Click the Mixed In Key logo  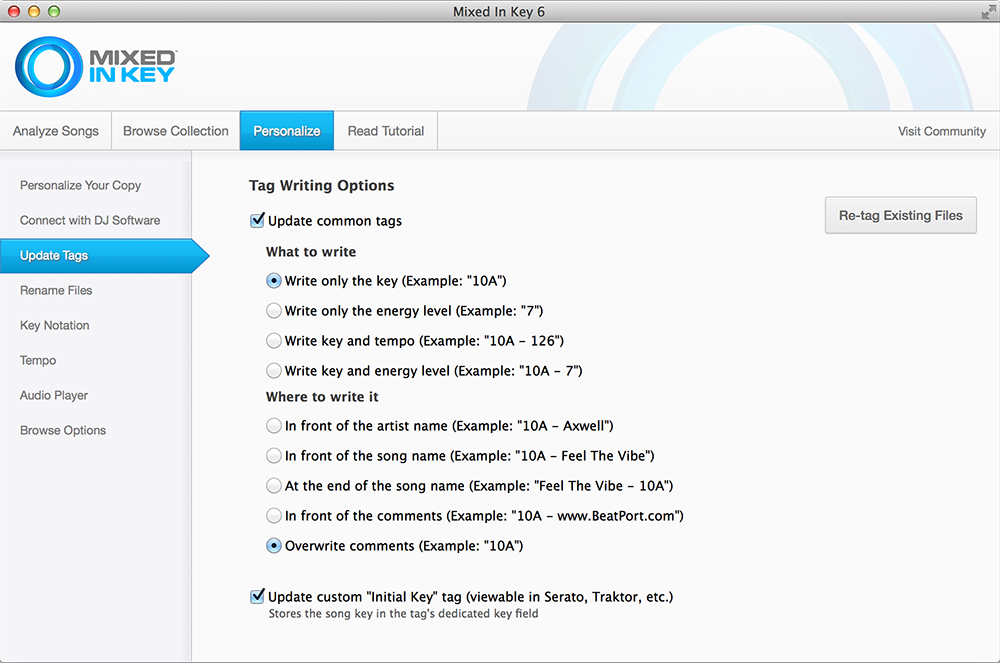[96, 68]
